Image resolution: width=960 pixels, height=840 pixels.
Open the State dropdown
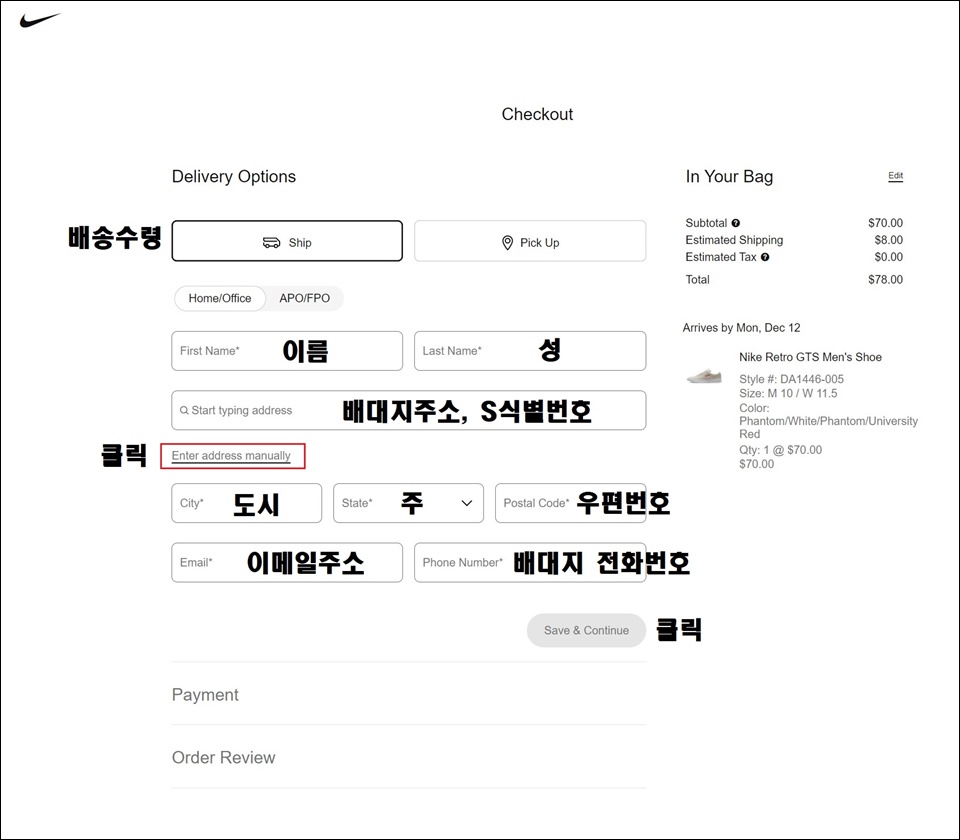(408, 503)
